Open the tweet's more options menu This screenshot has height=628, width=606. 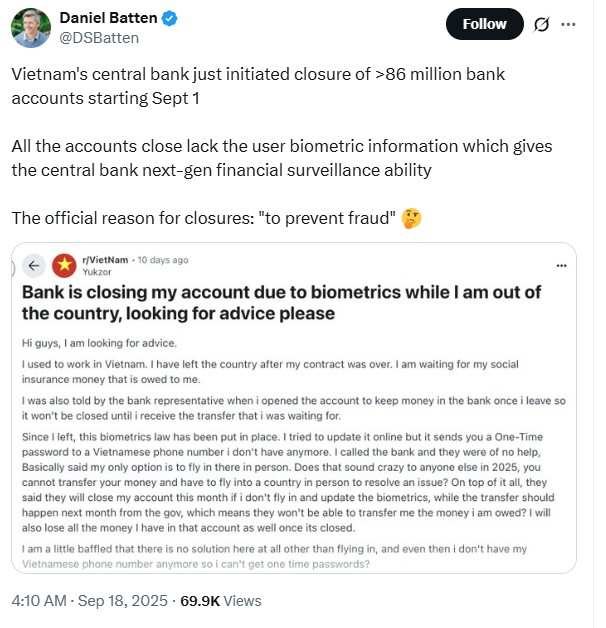tap(568, 24)
